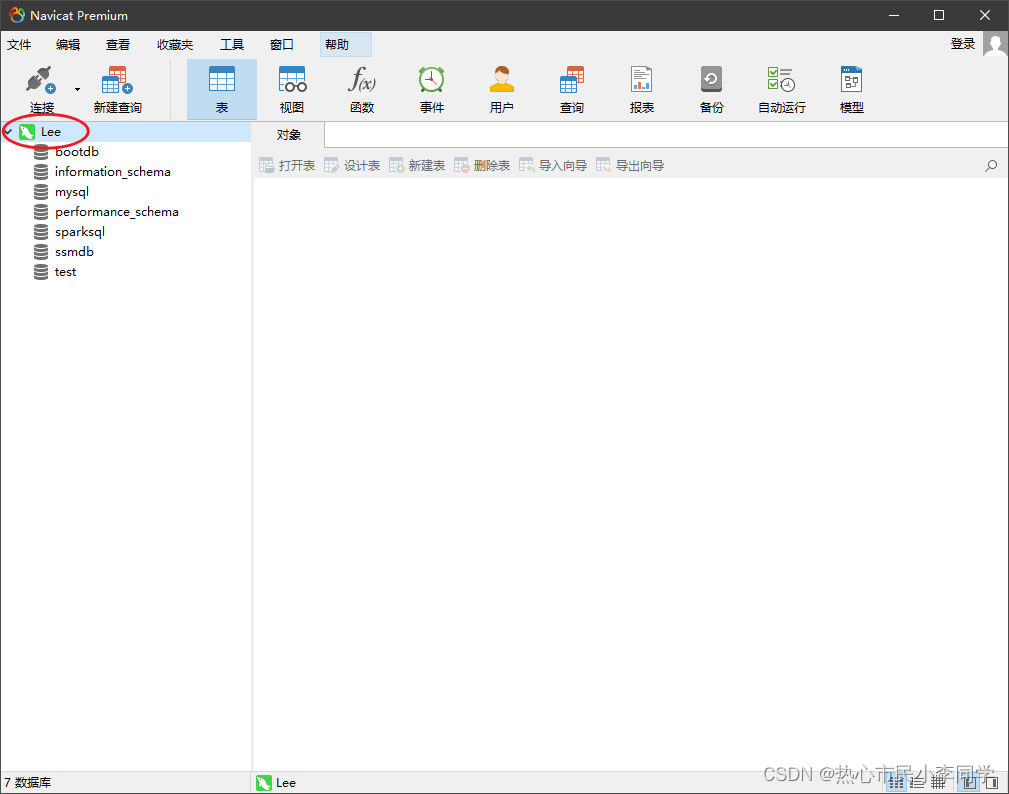Click Design Table (设计表) button
Image resolution: width=1009 pixels, height=794 pixels.
coord(352,166)
